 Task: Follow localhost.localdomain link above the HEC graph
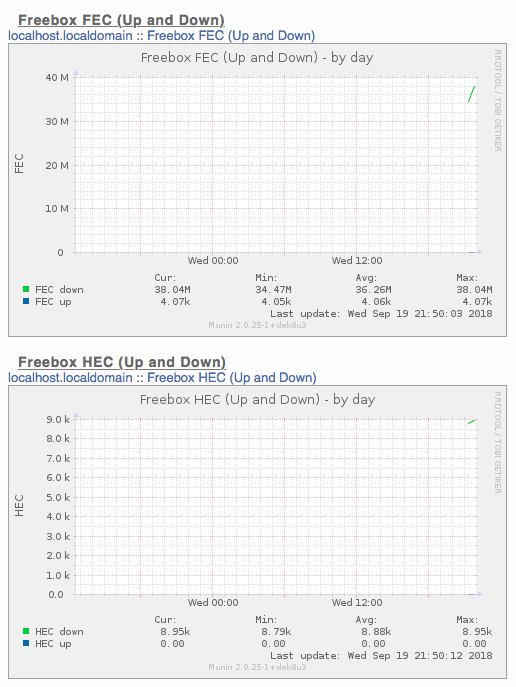(x=70, y=378)
